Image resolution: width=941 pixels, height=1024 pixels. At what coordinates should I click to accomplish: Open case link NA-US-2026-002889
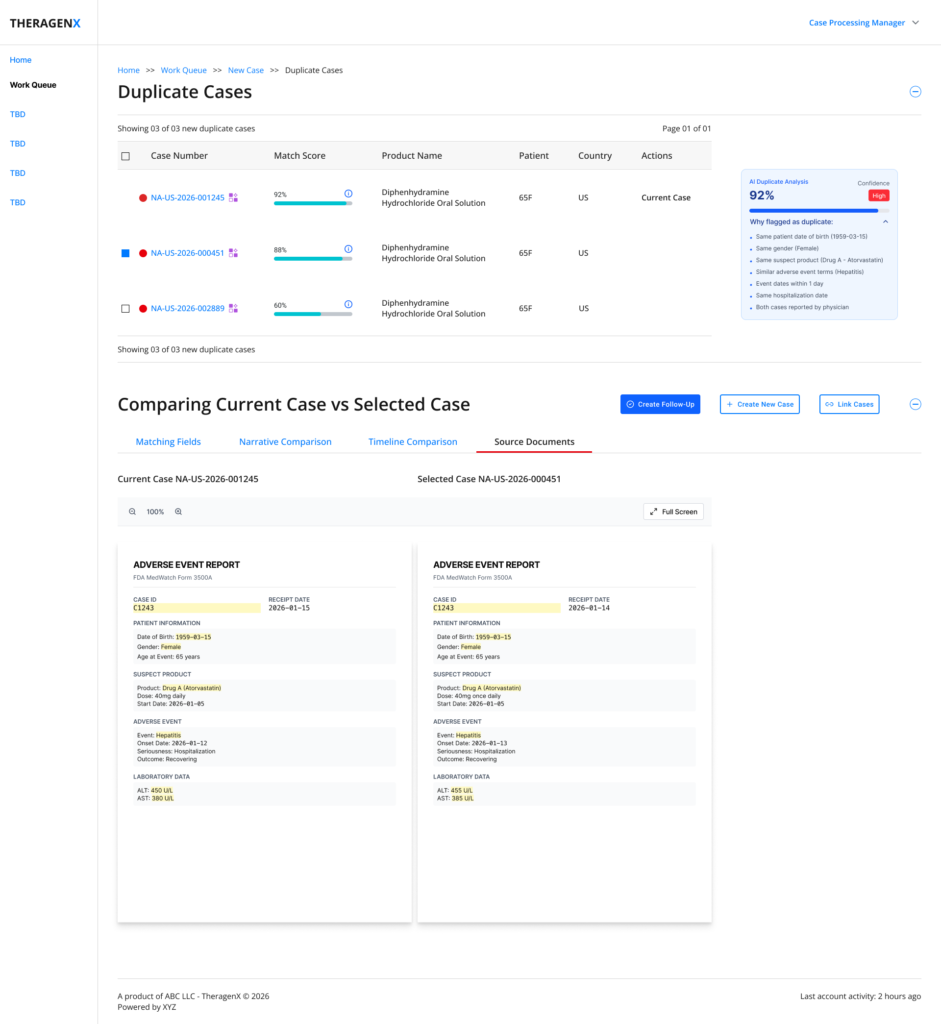coord(187,309)
